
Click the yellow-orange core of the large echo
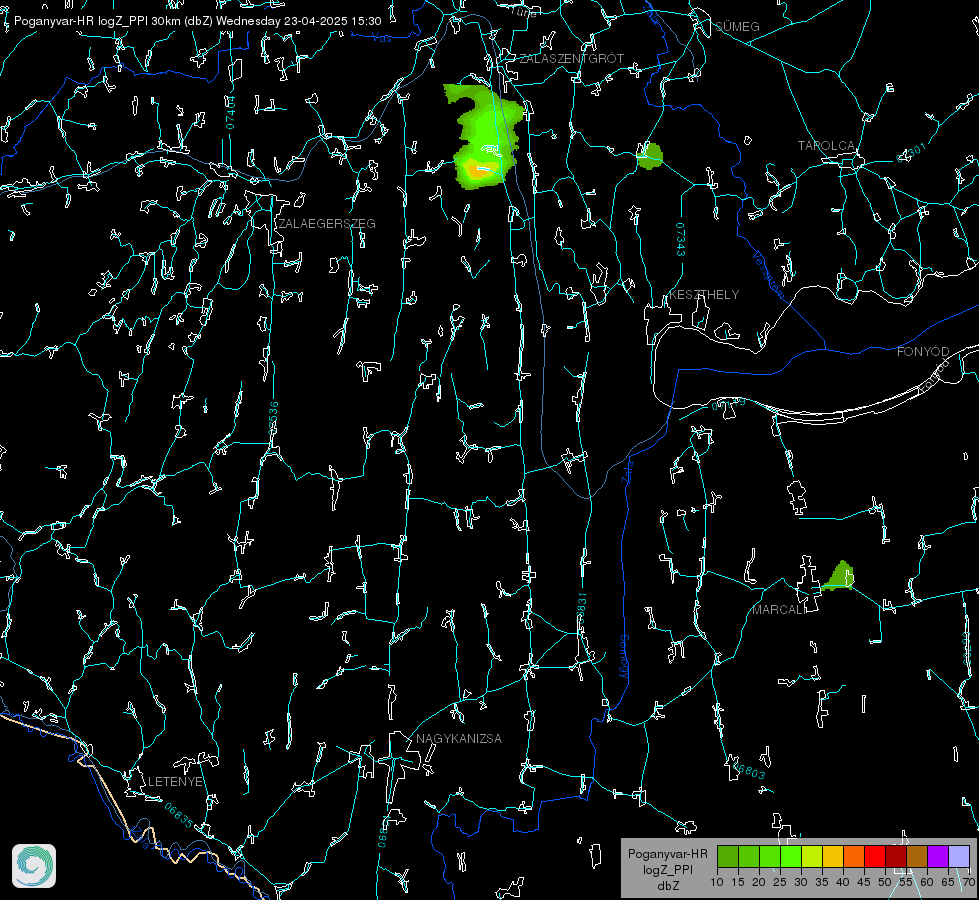point(477,172)
